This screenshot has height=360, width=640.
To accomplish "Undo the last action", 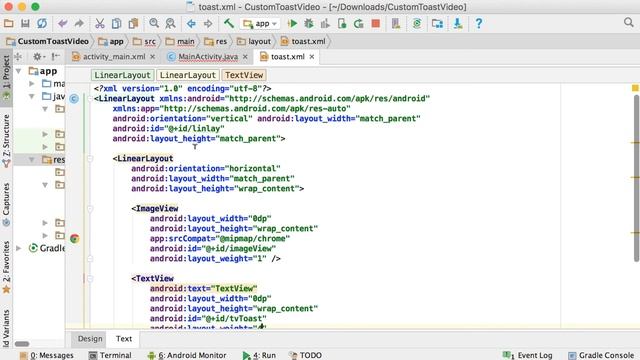I will coord(62,24).
